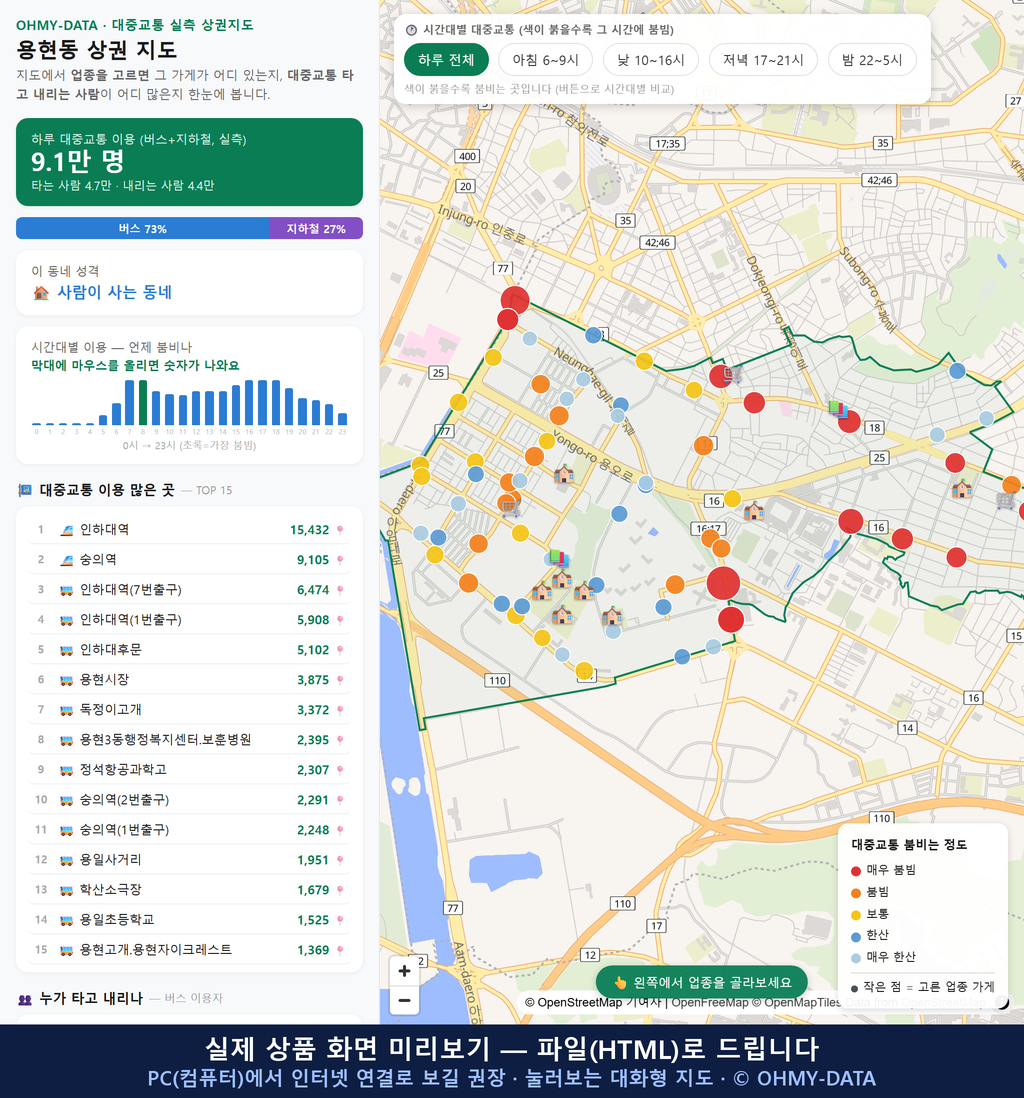The width and height of the screenshot is (1024, 1098).
Task: Click the 왼쪽에서 업종을 골라보세요 button
Action: point(702,982)
